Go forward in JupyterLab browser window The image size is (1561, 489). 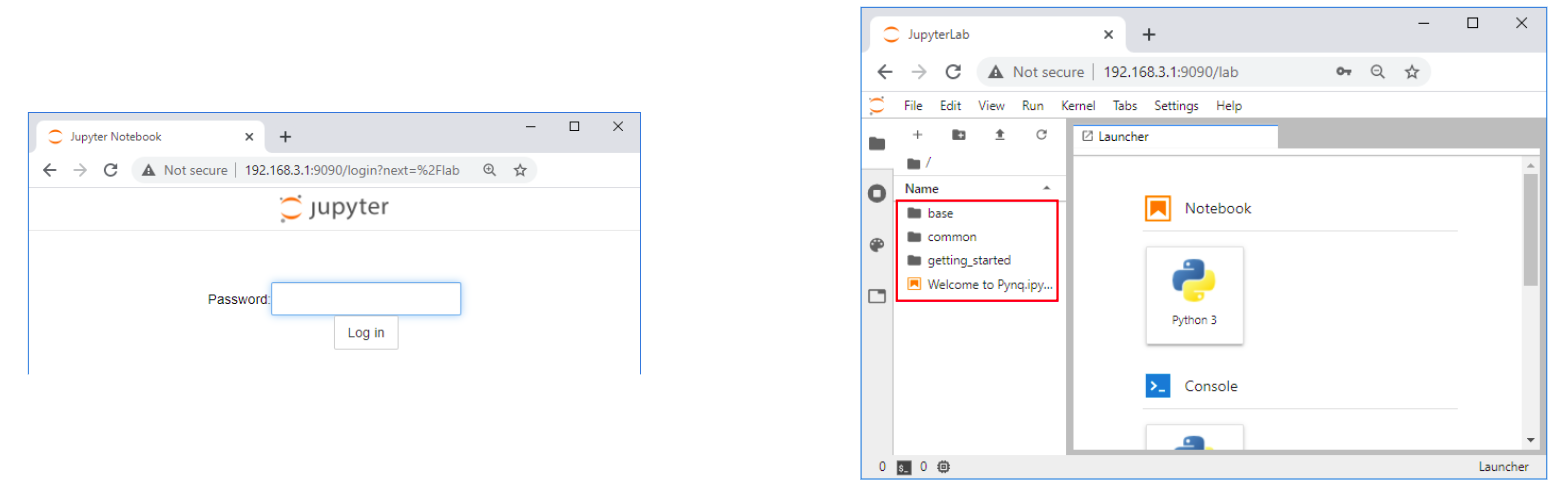[x=919, y=72]
